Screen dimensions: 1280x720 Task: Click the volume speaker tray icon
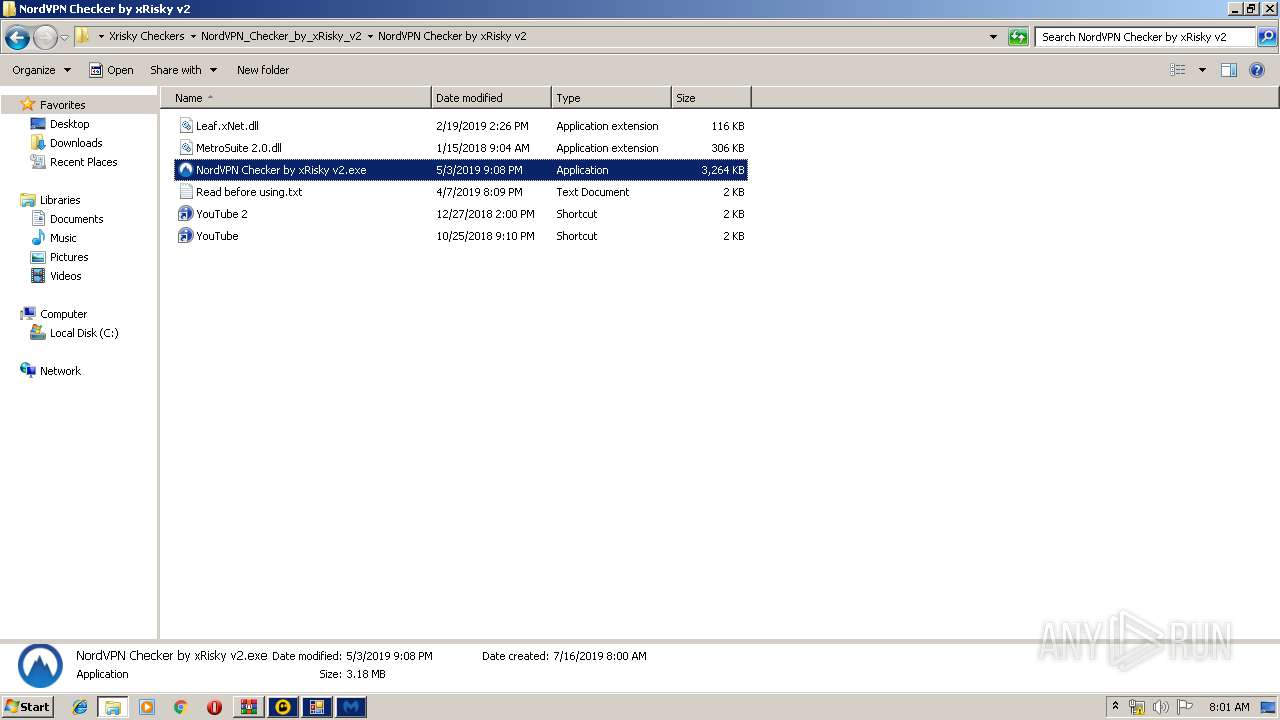pos(1161,707)
